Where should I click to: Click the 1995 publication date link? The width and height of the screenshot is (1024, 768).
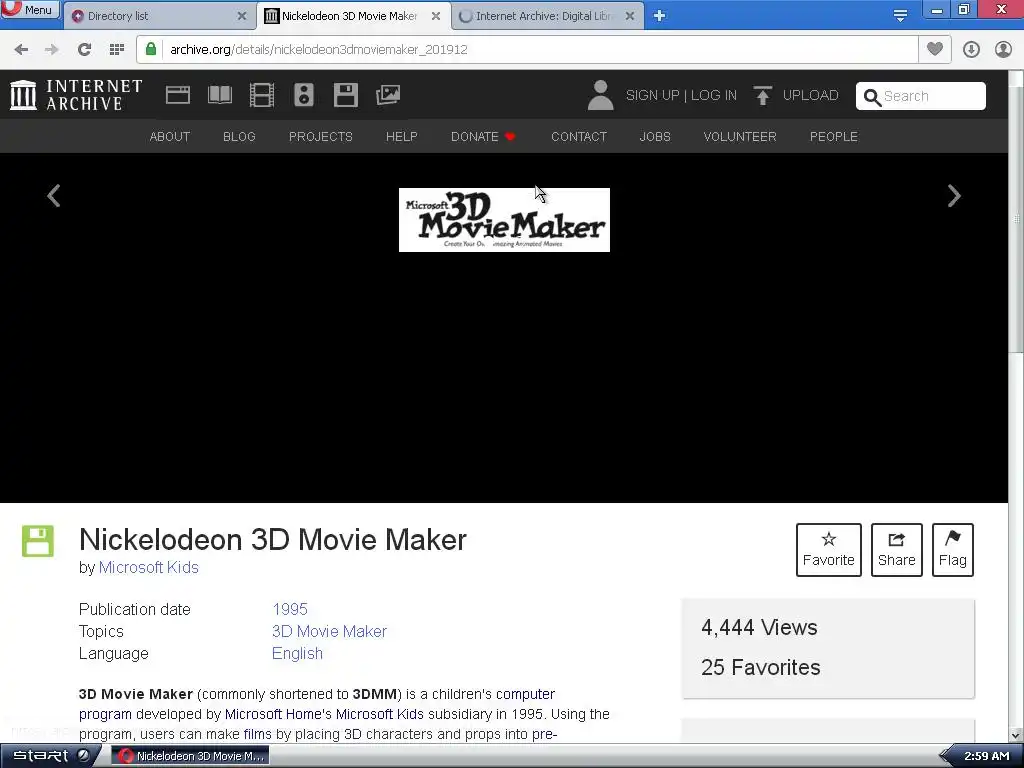coord(290,609)
